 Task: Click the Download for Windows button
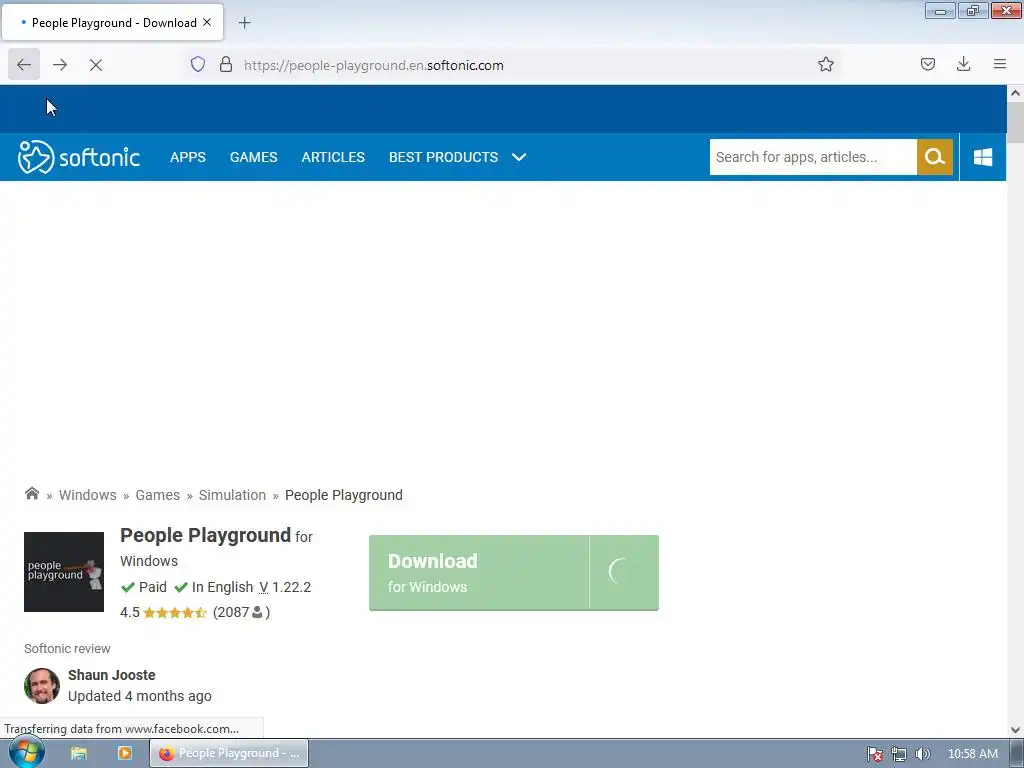pos(513,573)
